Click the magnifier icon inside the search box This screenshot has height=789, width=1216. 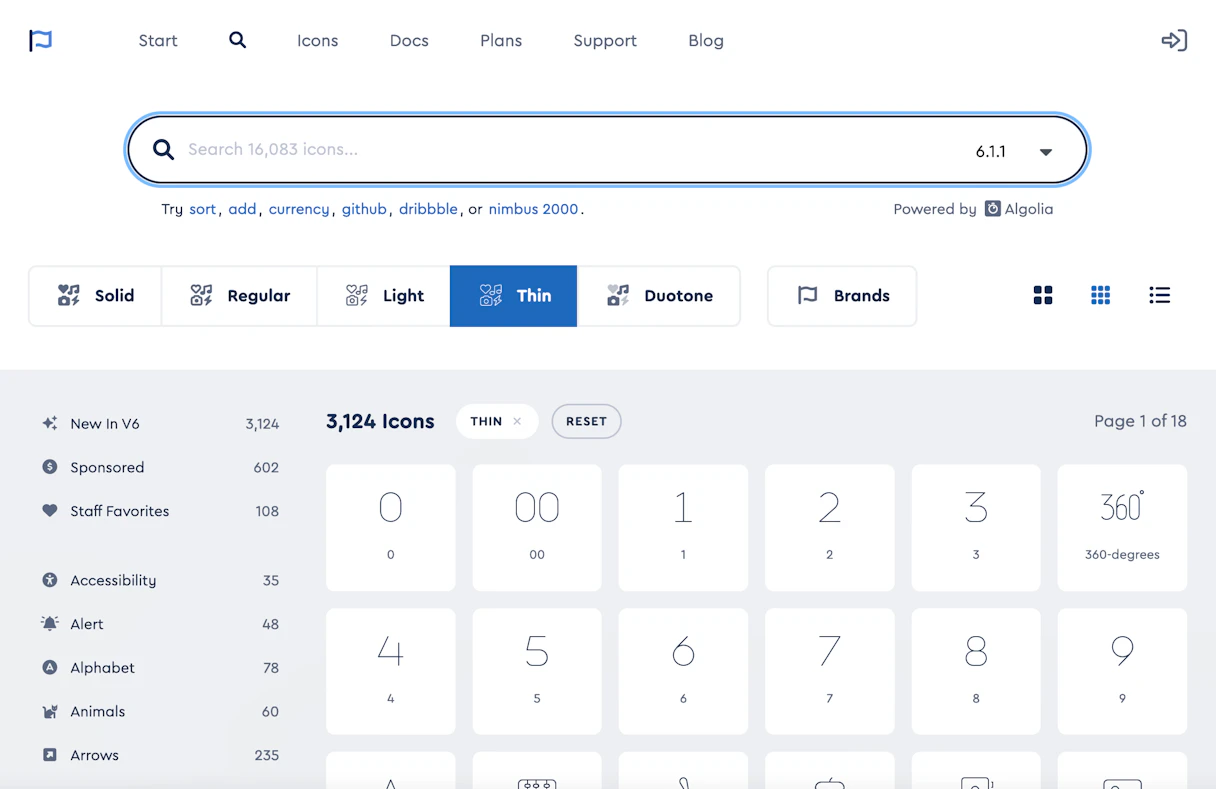tap(163, 150)
